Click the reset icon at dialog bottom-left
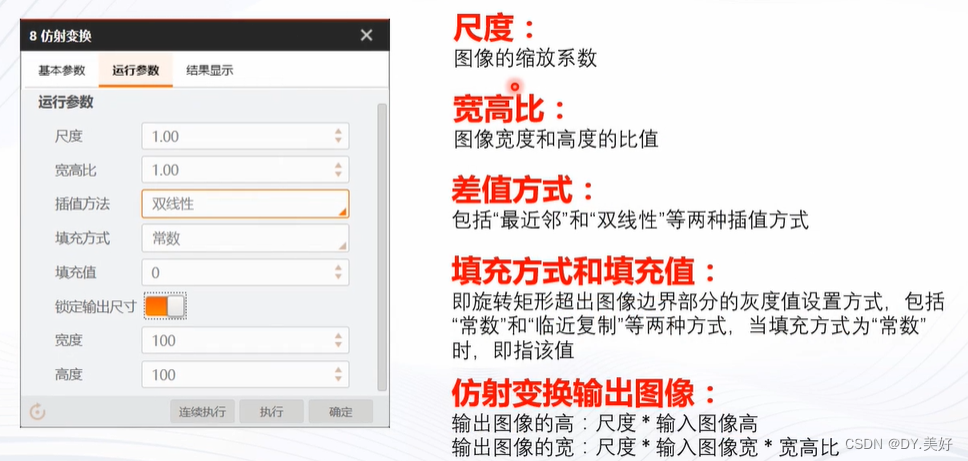The width and height of the screenshot is (968, 461). point(37,412)
